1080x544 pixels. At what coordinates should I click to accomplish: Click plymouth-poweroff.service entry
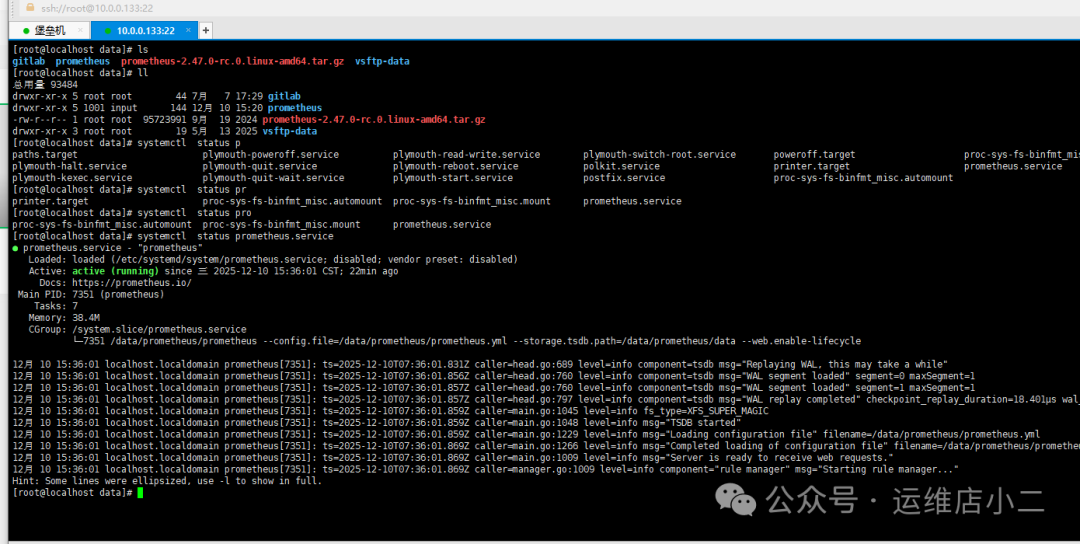(x=271, y=155)
